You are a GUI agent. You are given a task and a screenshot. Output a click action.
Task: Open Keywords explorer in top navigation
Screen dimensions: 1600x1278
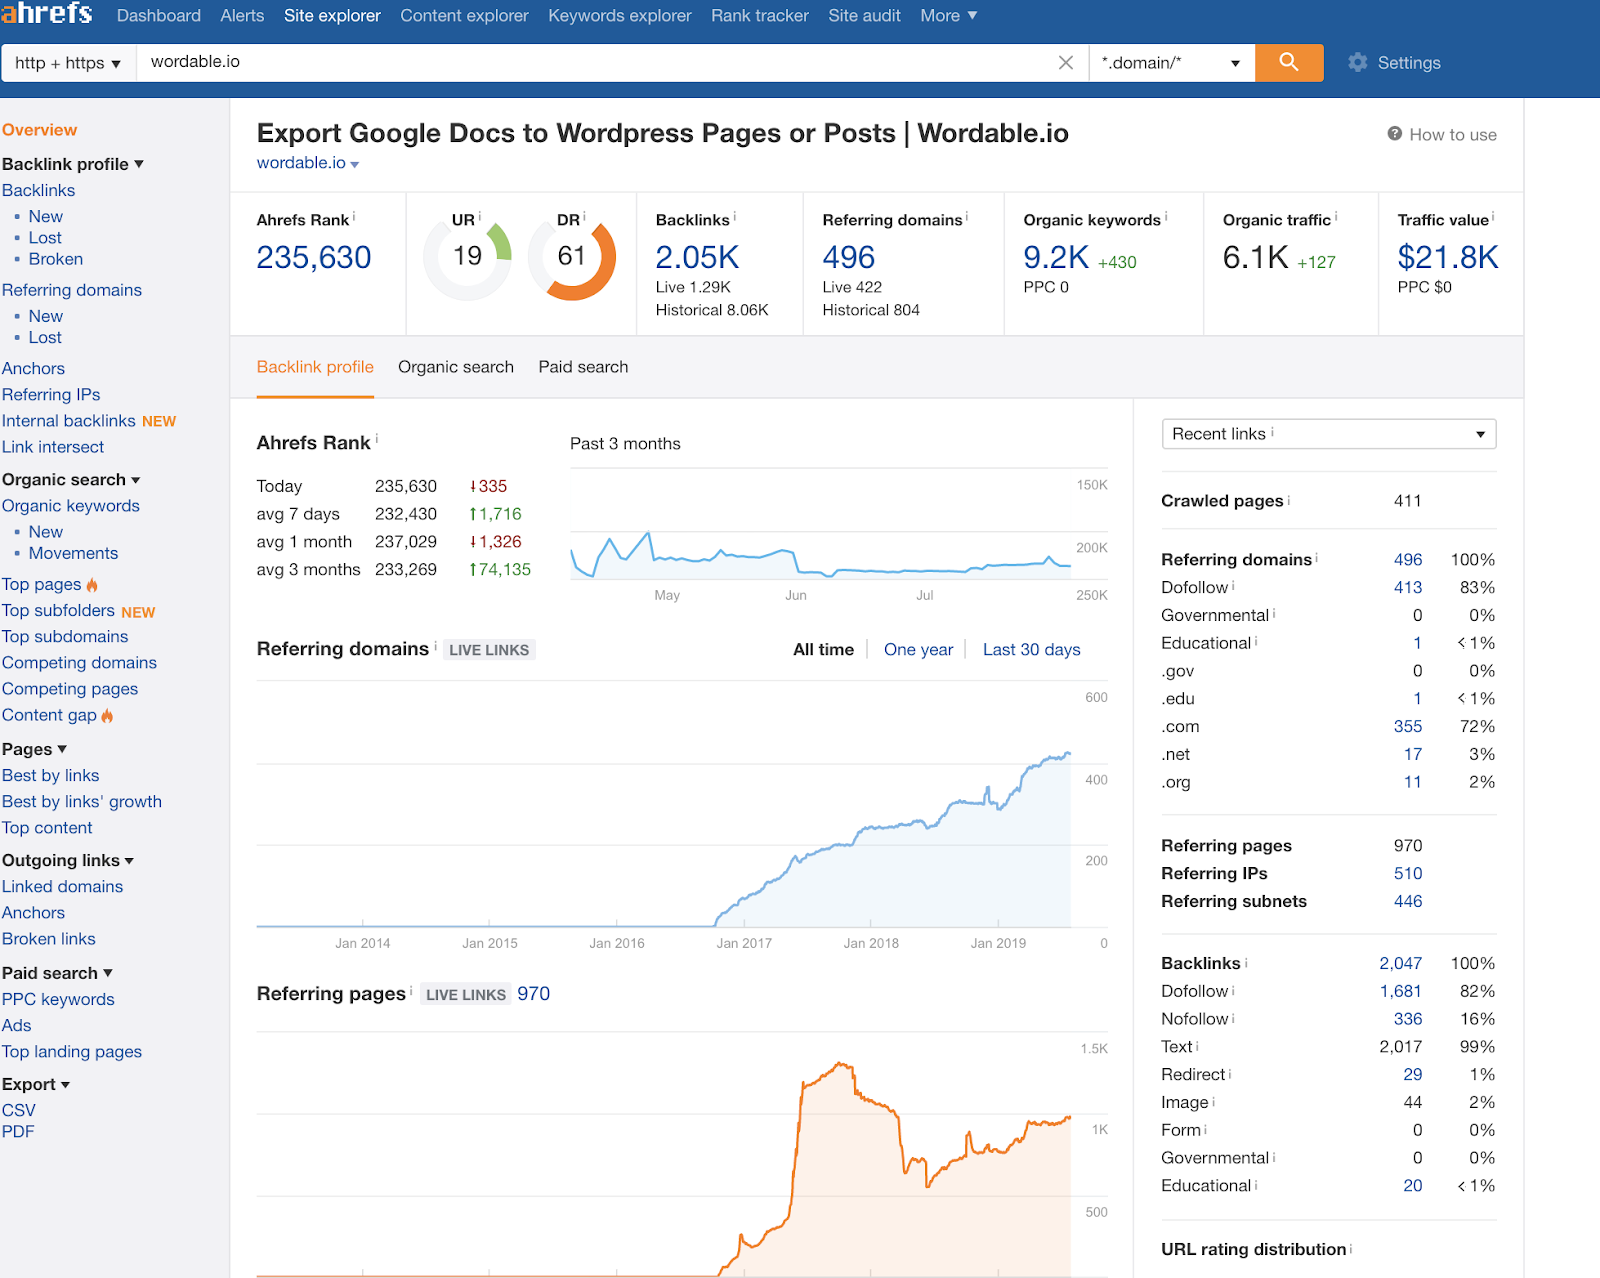[x=619, y=16]
